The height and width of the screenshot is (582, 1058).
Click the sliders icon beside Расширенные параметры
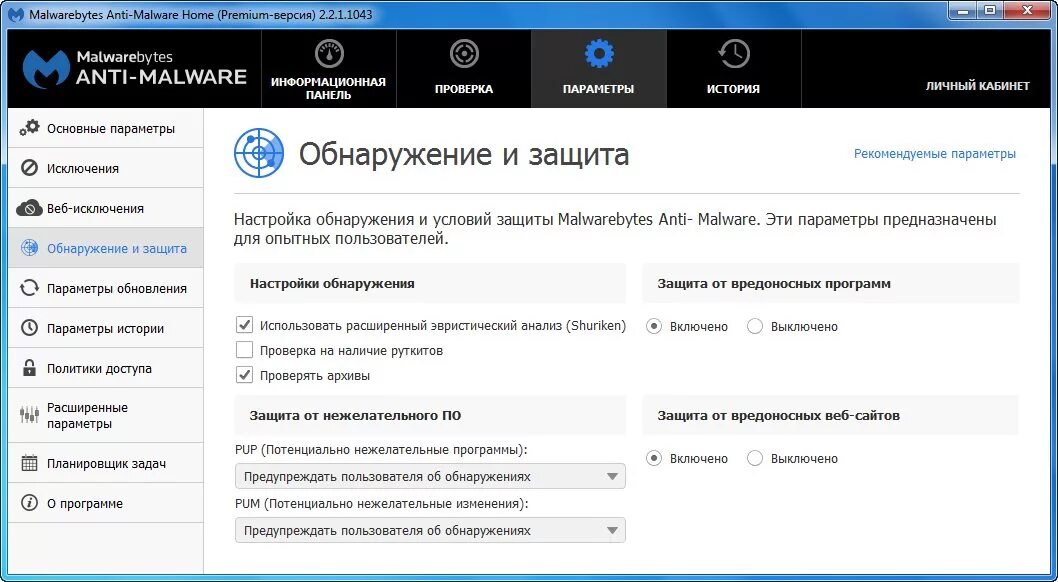(29, 415)
